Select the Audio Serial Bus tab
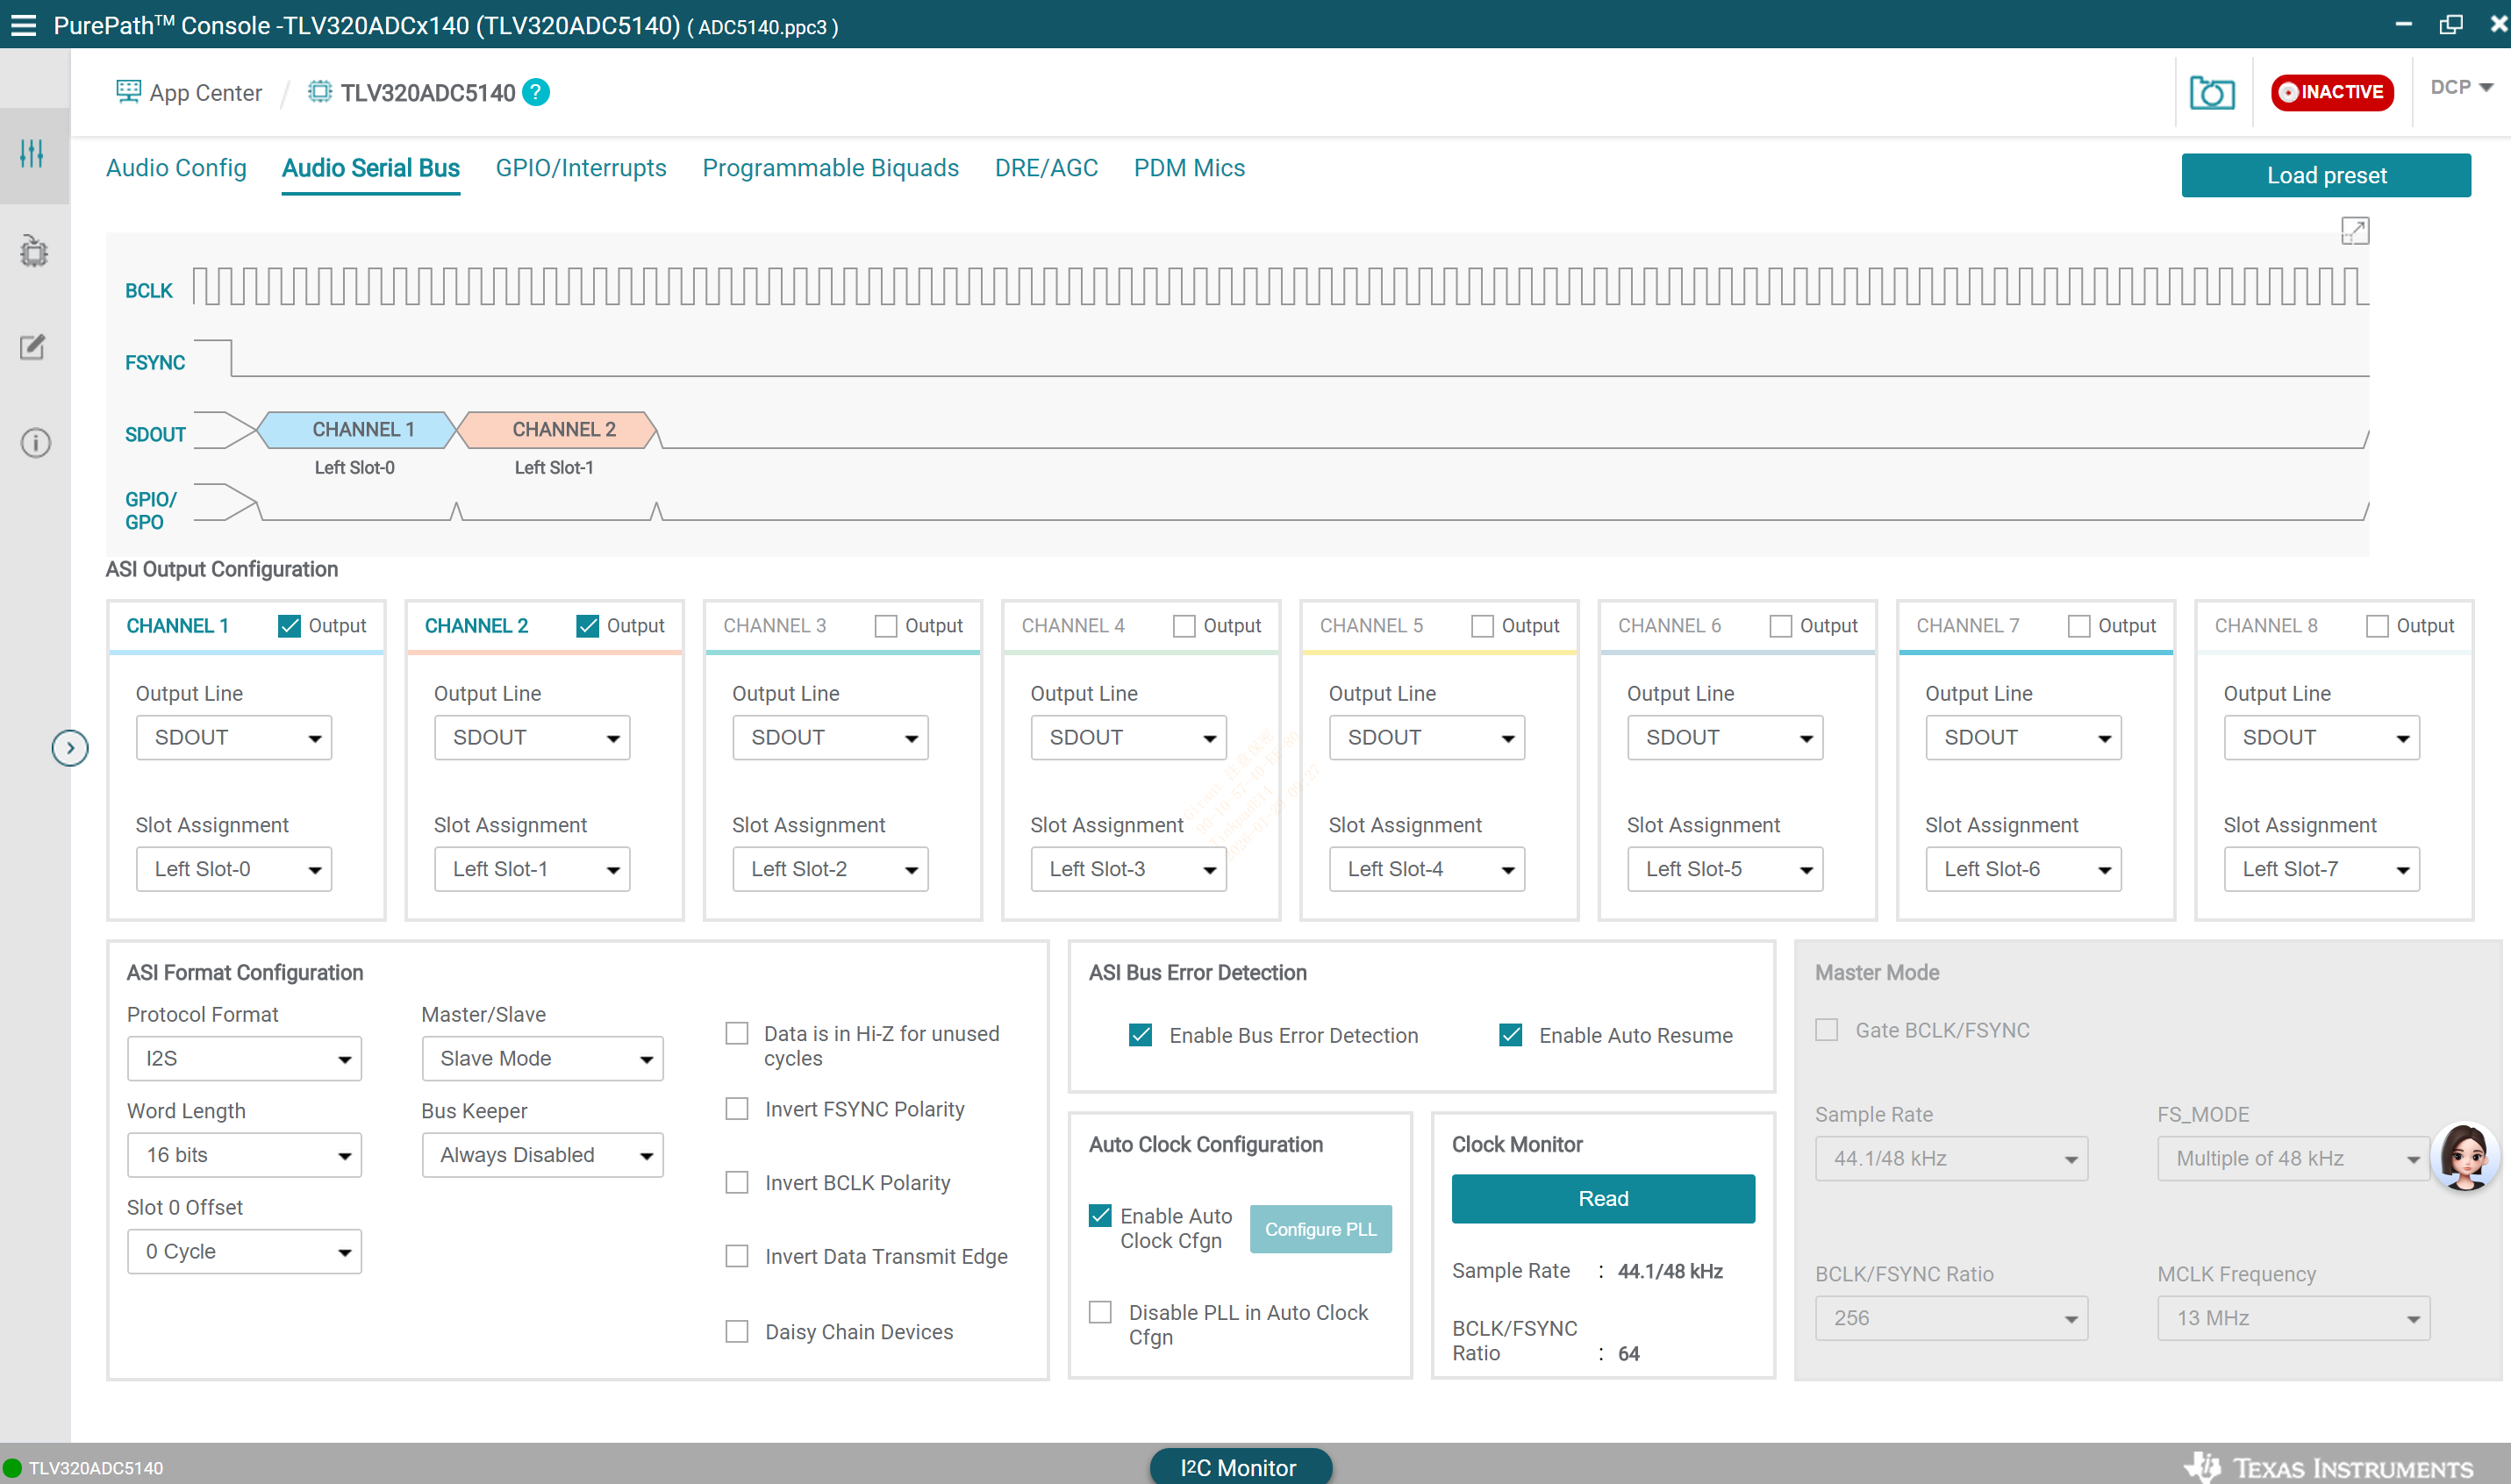The width and height of the screenshot is (2511, 1484). pyautogui.click(x=371, y=168)
